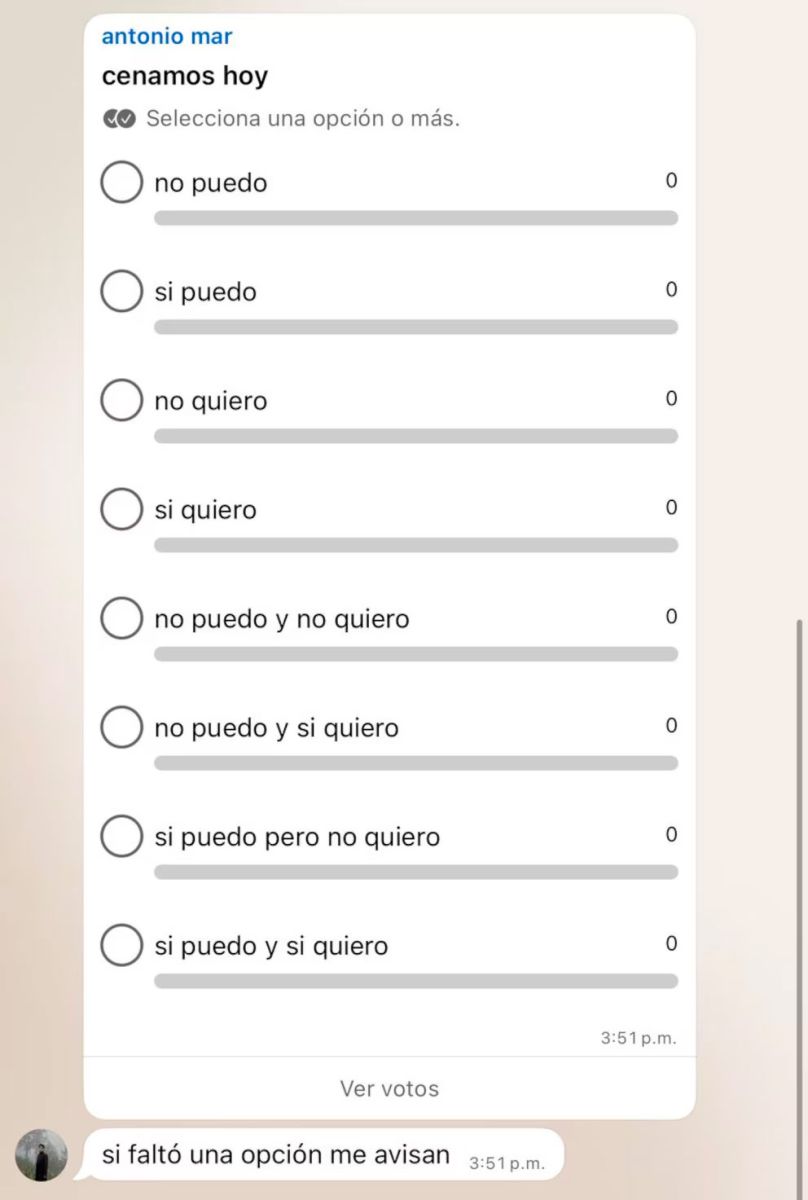Click the poll's 3:51 p.m. timestamp
The image size is (808, 1200).
coord(638,1039)
